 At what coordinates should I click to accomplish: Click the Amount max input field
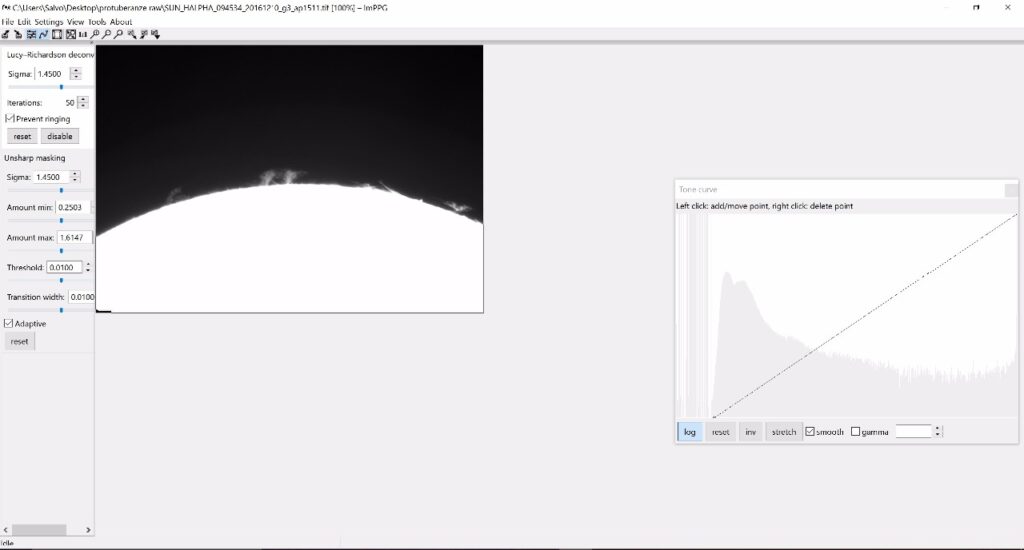point(74,238)
